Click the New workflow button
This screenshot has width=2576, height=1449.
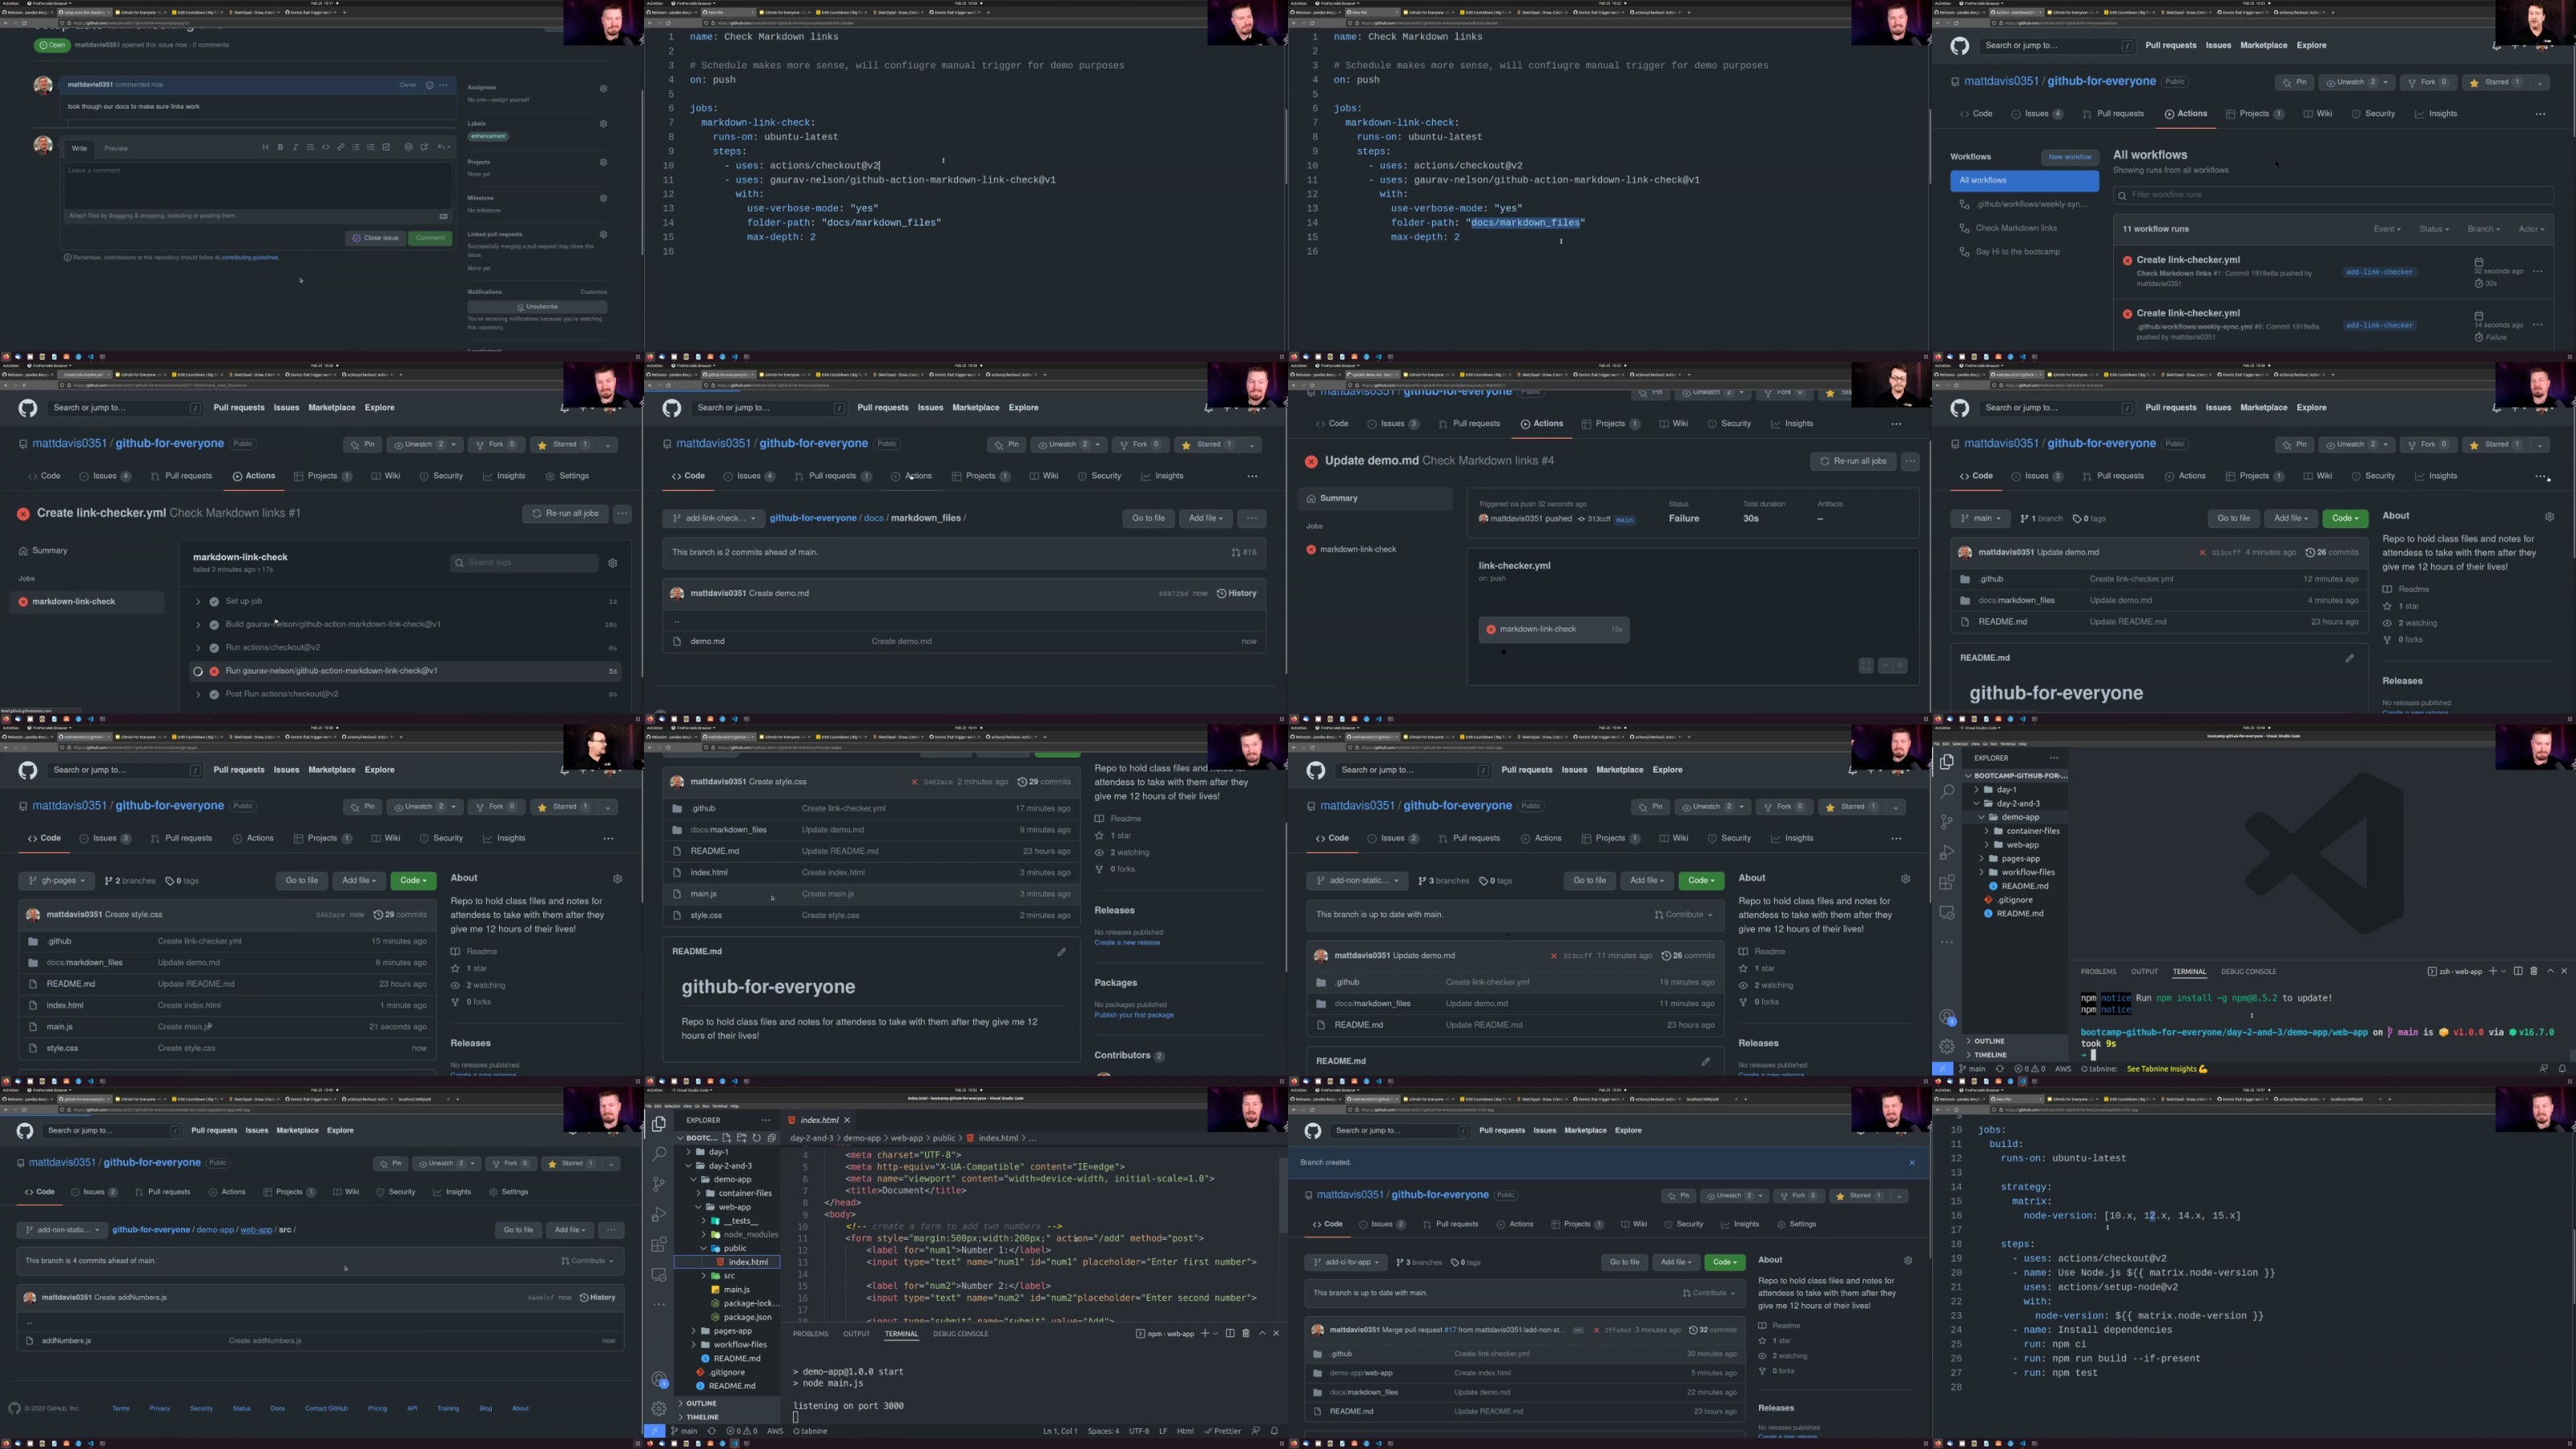(2069, 157)
